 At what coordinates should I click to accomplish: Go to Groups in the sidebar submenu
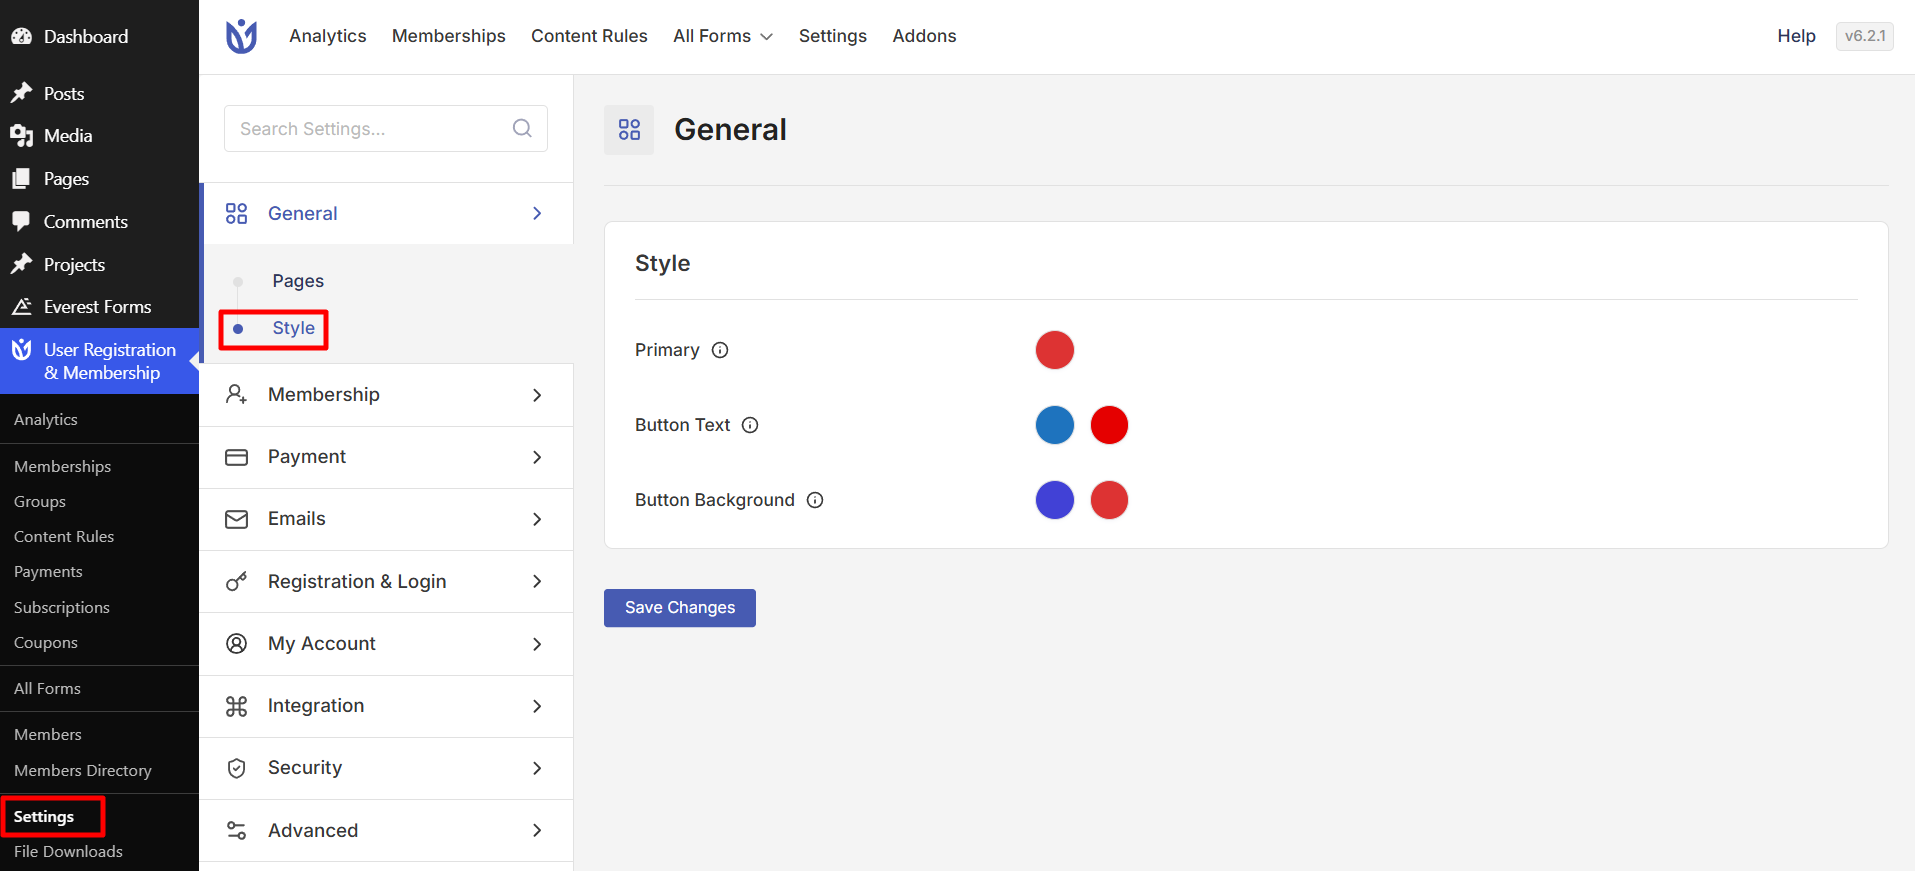(40, 501)
